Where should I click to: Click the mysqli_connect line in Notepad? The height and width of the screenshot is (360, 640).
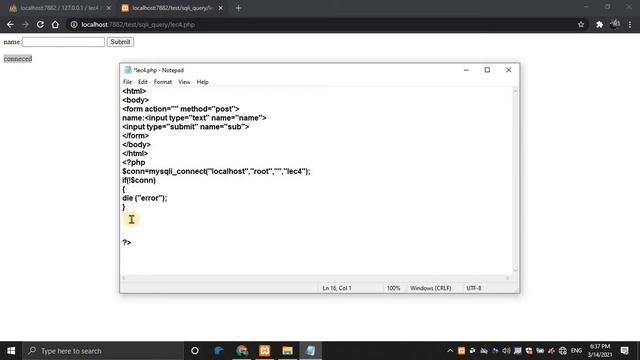[x=216, y=171]
